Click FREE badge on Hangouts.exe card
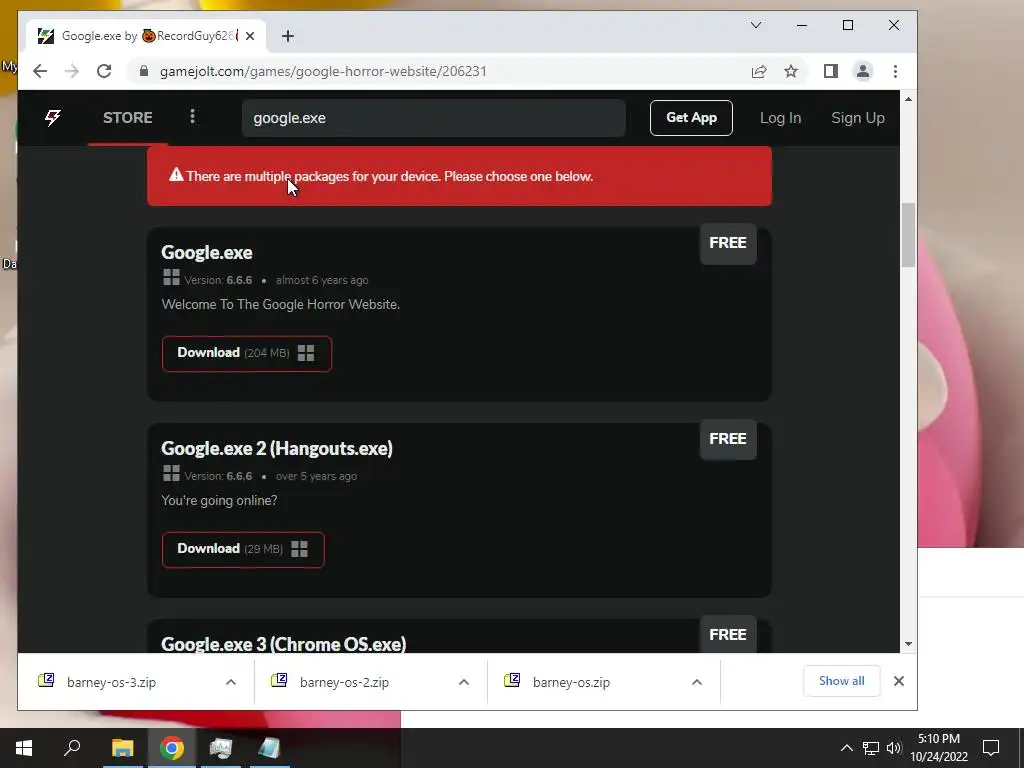This screenshot has height=768, width=1024. tap(728, 439)
